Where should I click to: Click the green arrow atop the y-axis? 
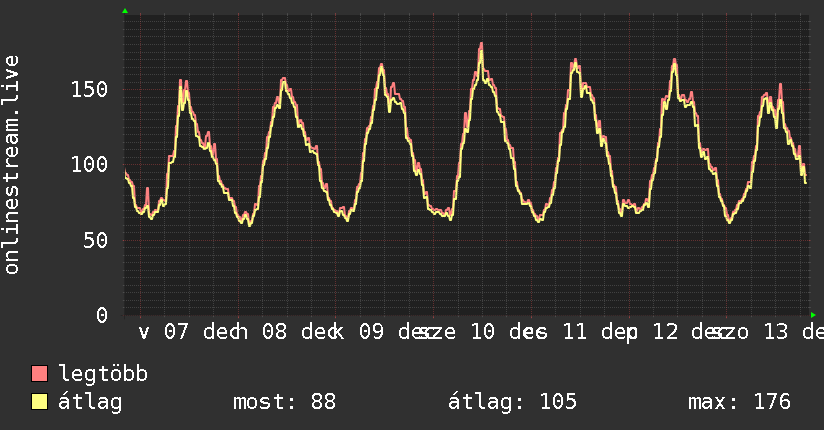click(125, 11)
